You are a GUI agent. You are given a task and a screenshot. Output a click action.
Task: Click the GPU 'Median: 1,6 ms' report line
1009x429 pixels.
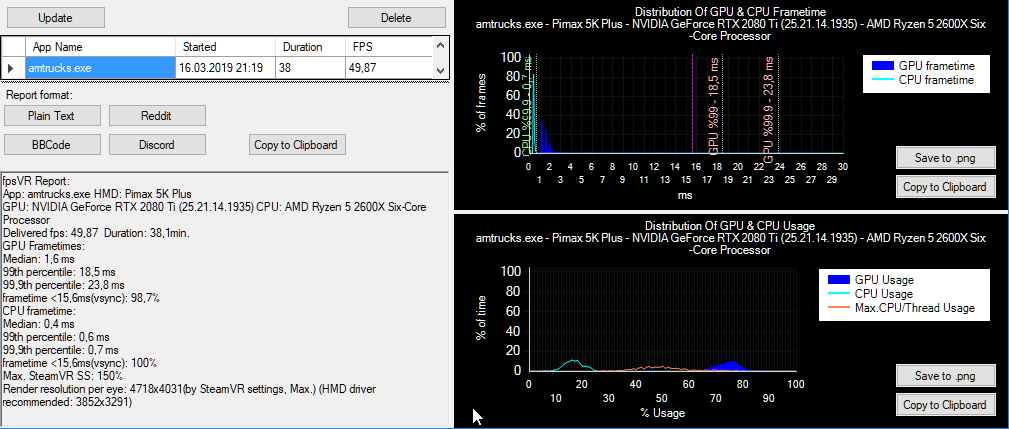tap(39, 258)
